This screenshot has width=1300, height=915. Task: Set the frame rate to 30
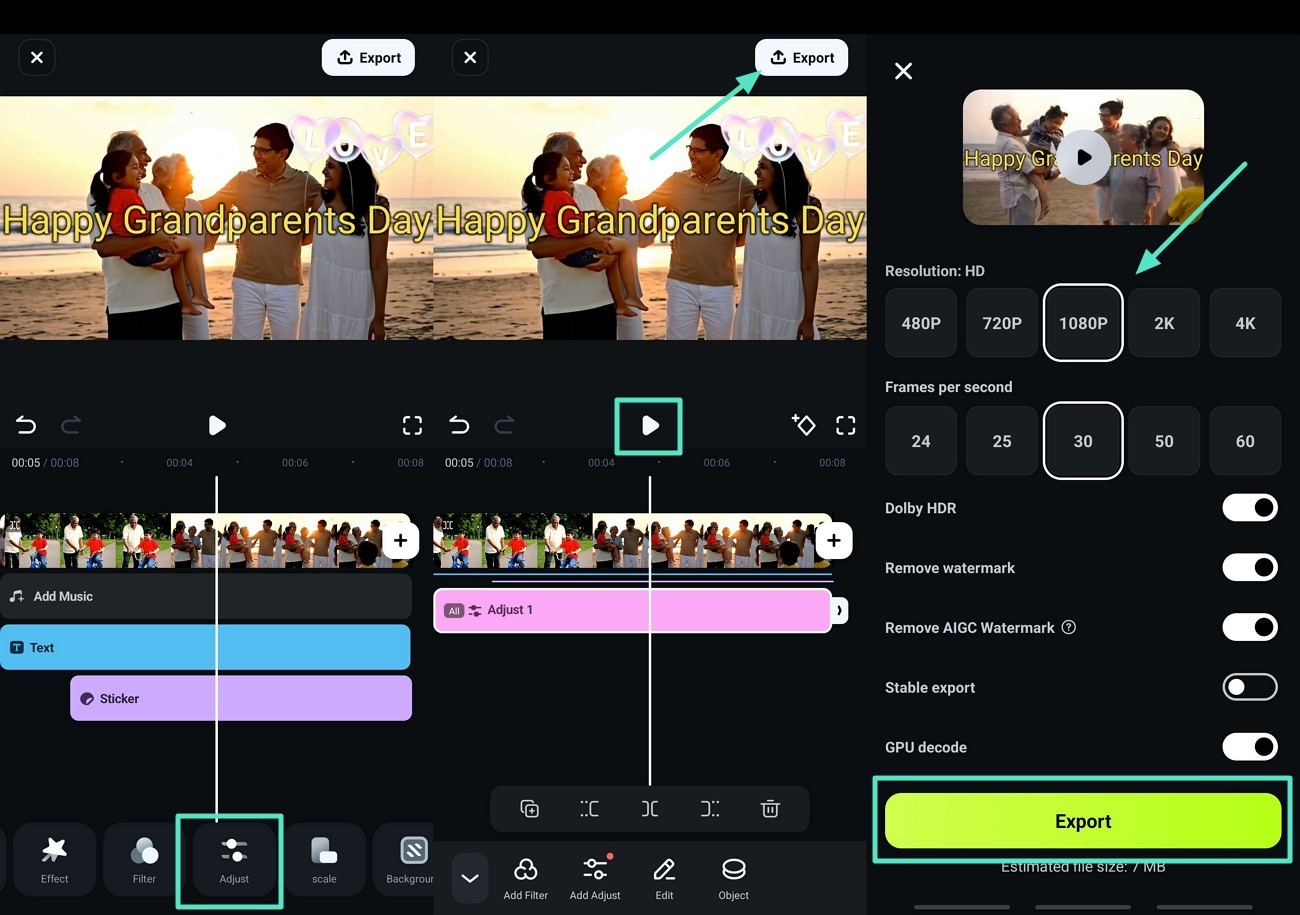(1083, 441)
